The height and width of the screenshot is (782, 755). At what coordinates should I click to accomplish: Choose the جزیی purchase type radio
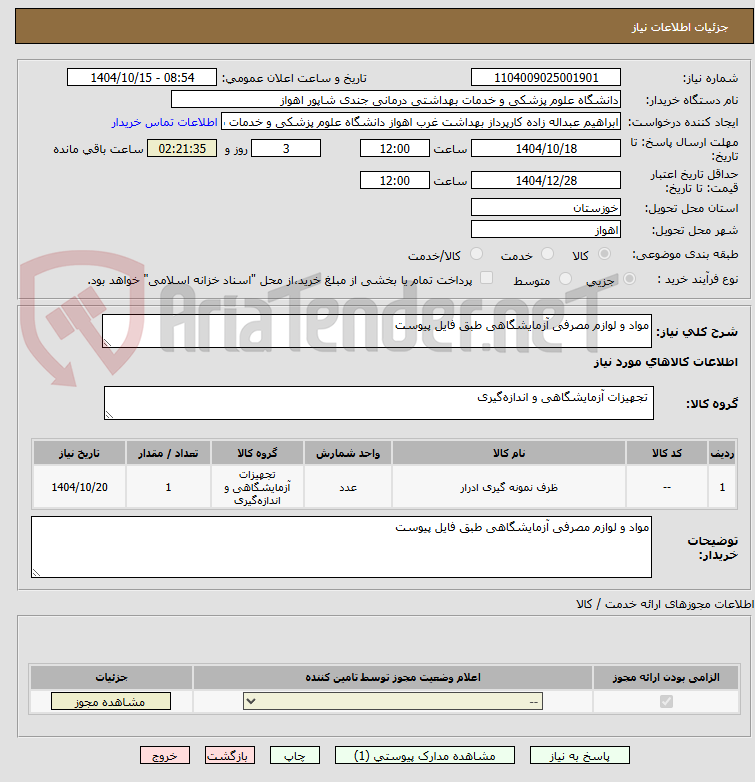(629, 279)
